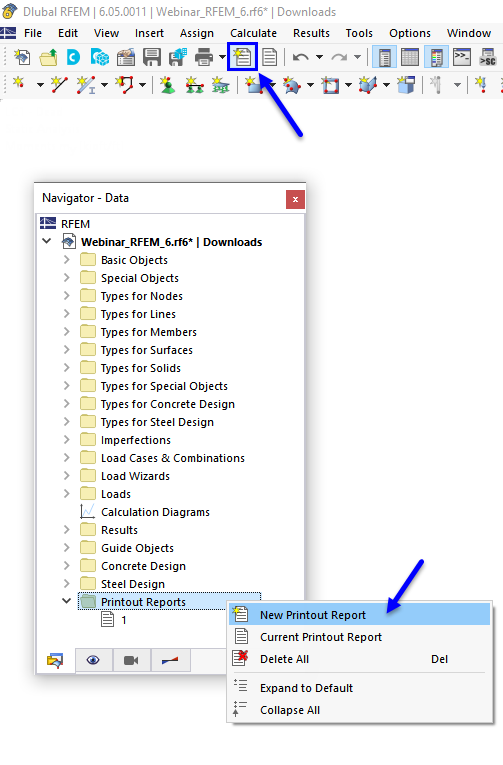This screenshot has width=503, height=765.
Task: Open the Window menu
Action: coord(469,33)
